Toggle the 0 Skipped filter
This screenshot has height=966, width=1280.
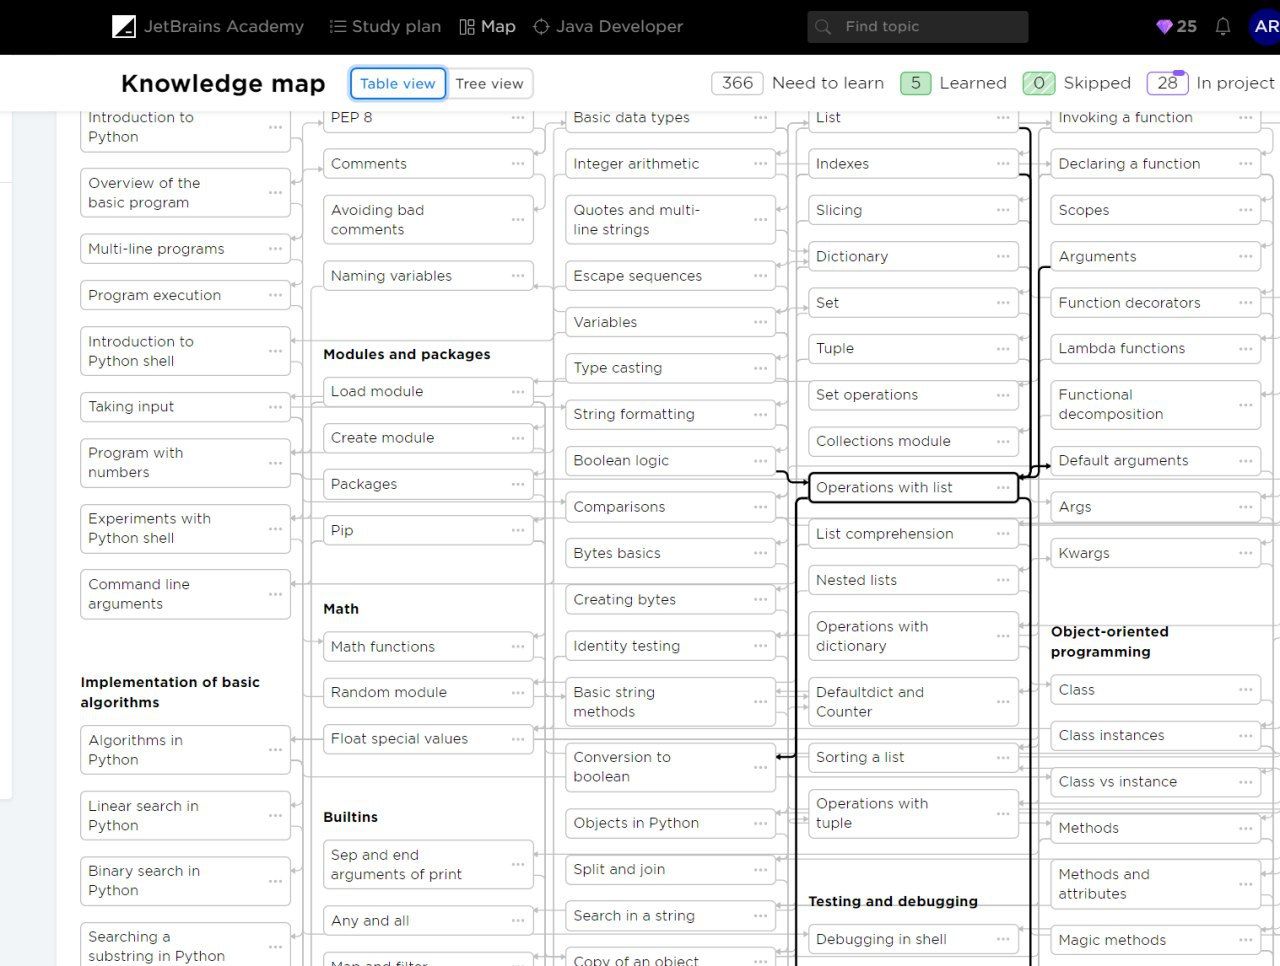point(1077,83)
